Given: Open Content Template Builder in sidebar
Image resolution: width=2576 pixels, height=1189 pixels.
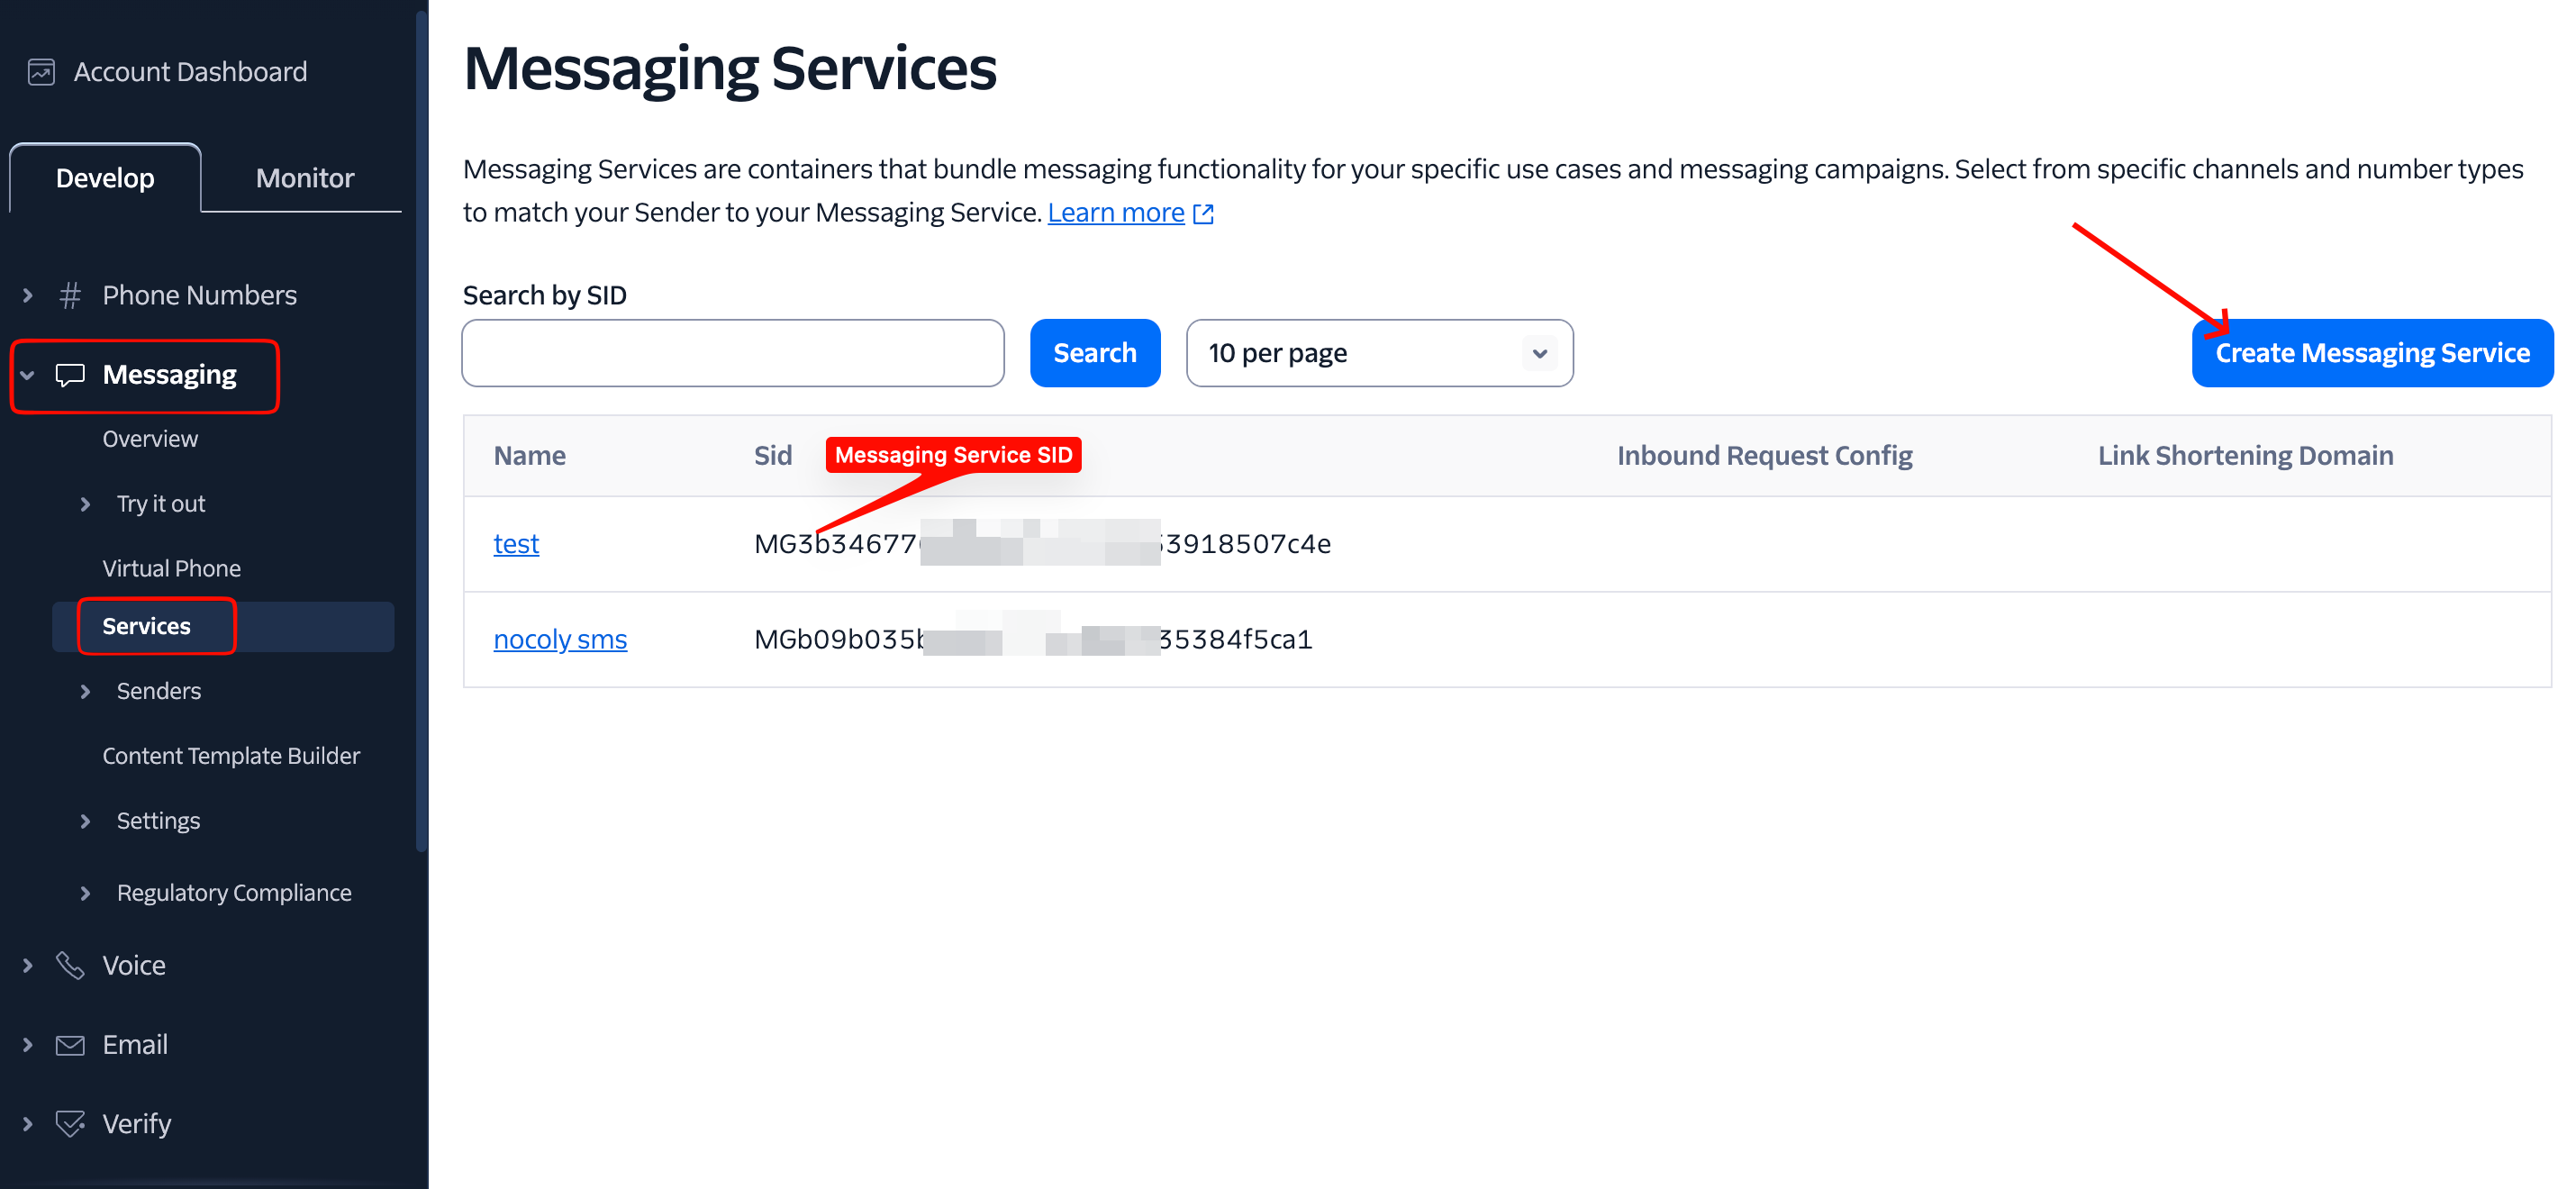Looking at the screenshot, I should click(231, 755).
